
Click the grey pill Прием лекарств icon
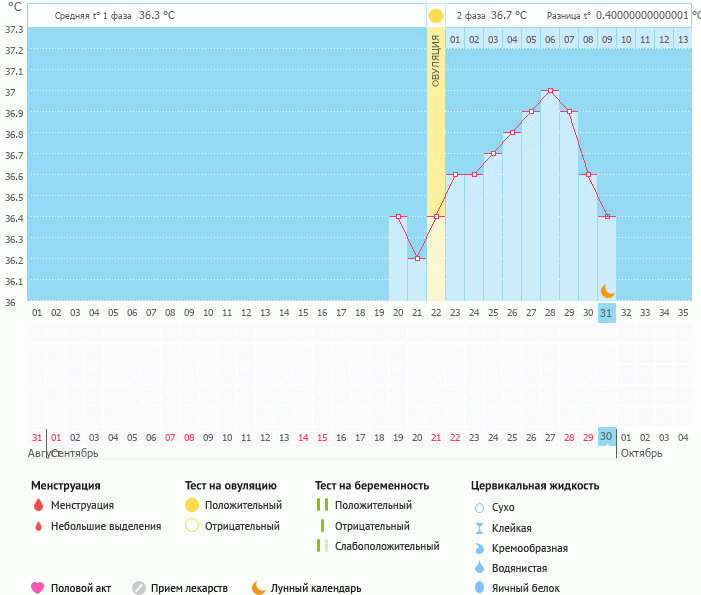(139, 588)
